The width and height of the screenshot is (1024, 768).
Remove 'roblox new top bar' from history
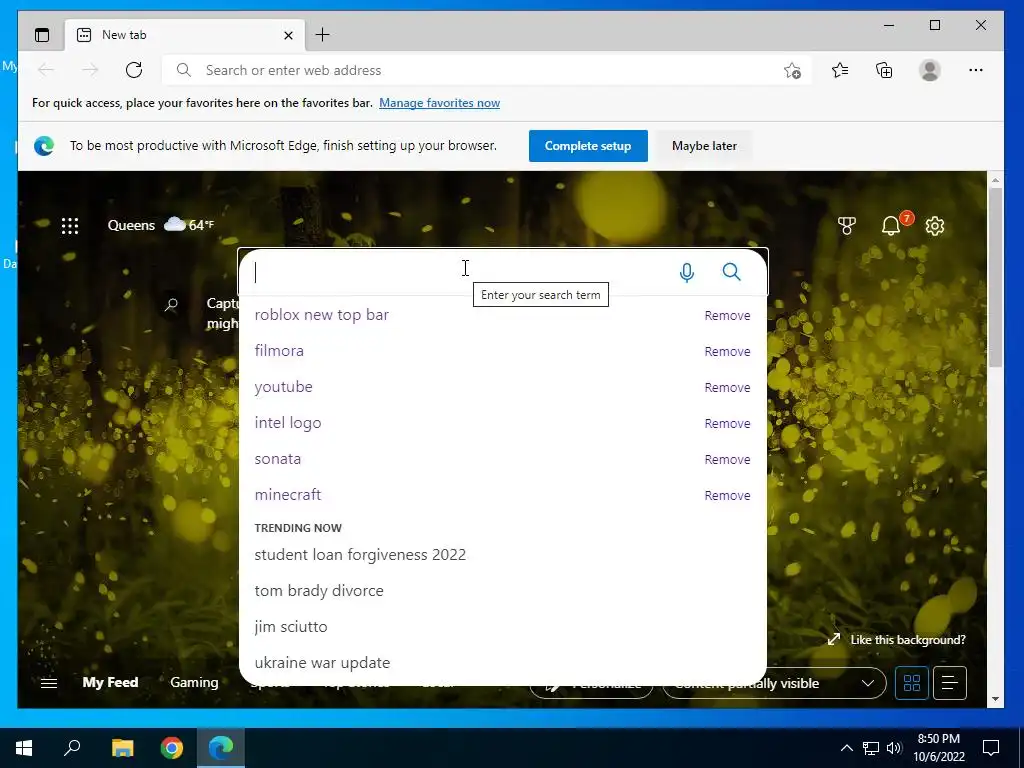[727, 315]
